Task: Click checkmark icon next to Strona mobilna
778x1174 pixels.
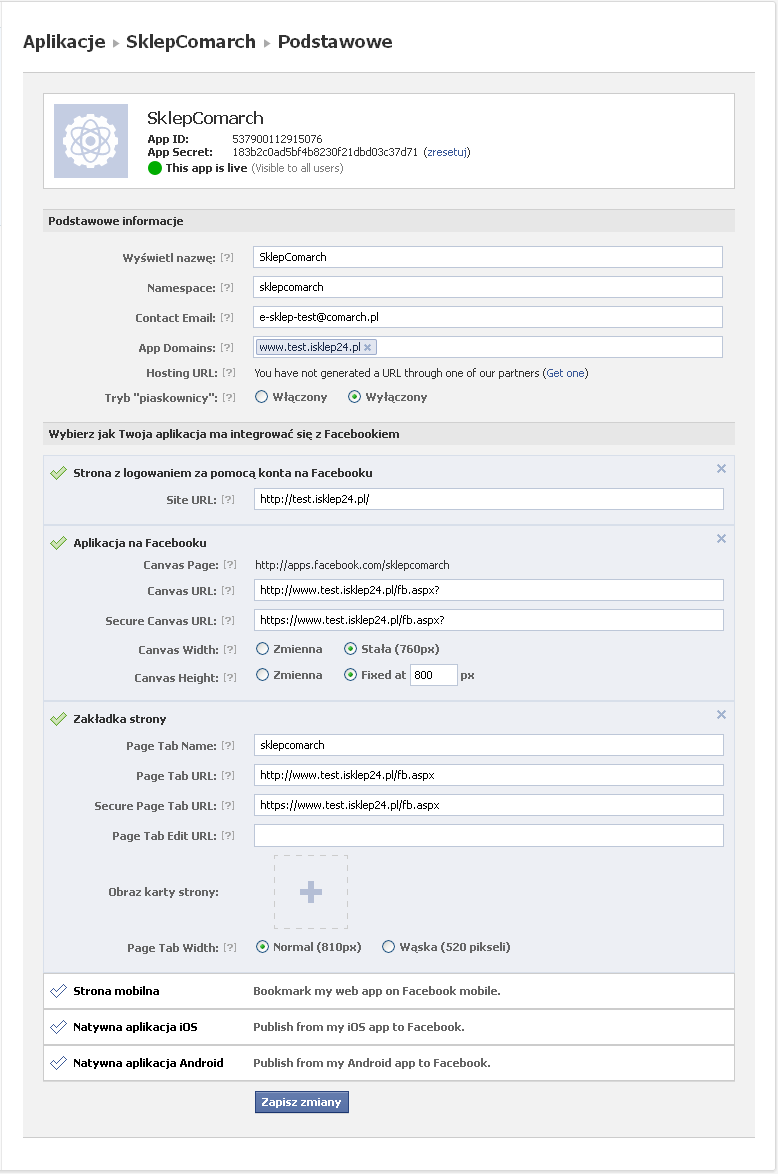Action: tap(58, 991)
